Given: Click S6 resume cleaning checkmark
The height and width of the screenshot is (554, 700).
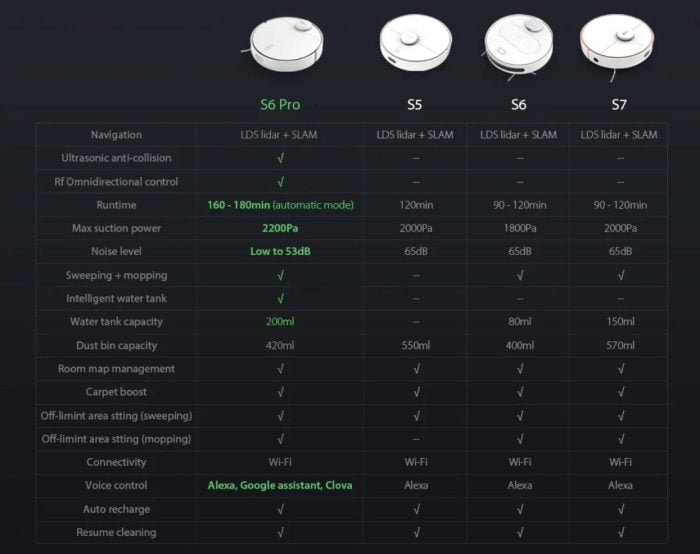Looking at the screenshot, I should coord(520,532).
